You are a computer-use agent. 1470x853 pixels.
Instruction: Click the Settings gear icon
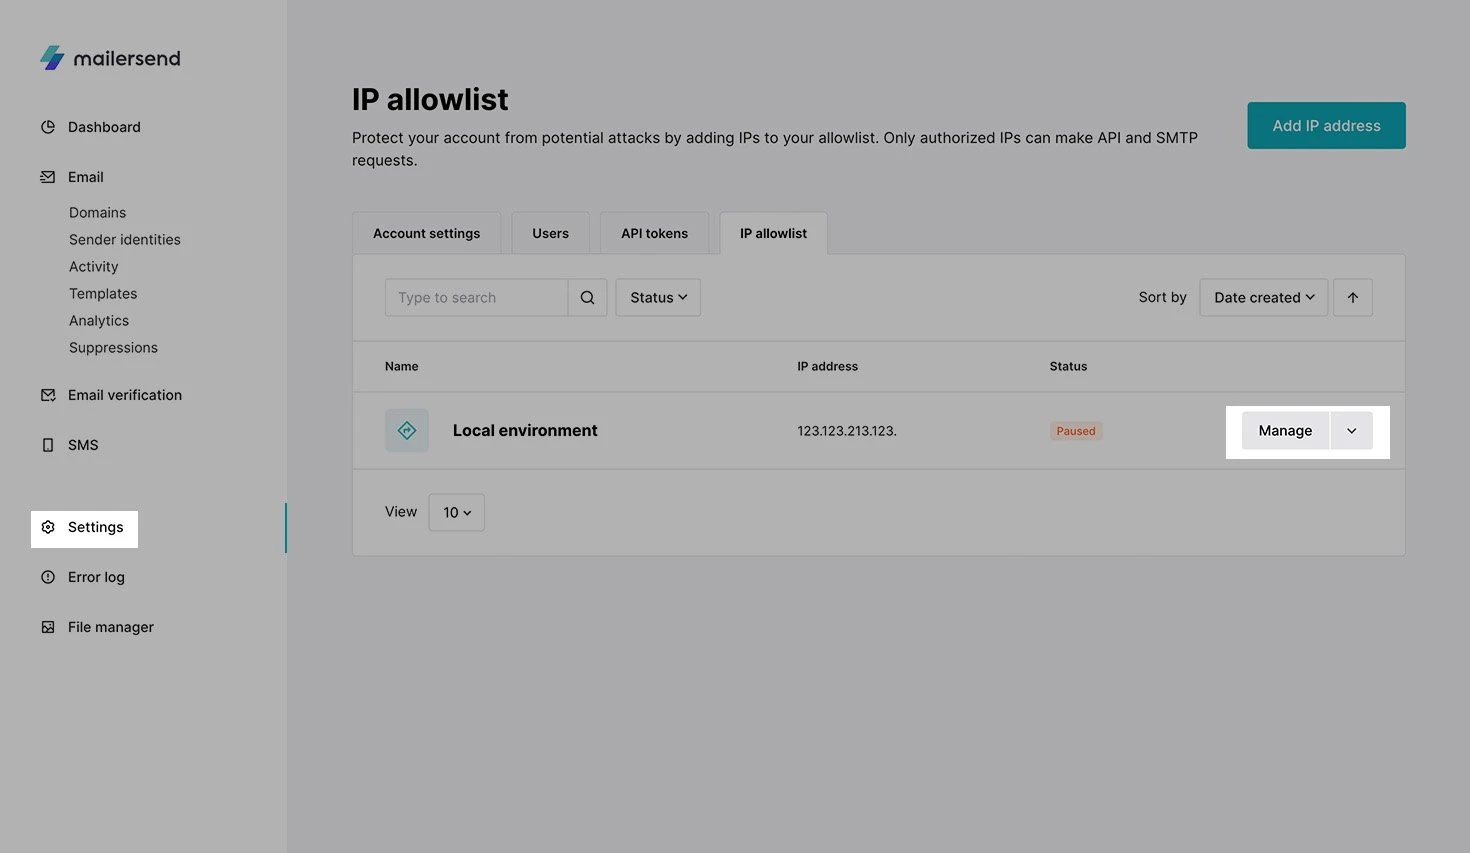pos(48,527)
